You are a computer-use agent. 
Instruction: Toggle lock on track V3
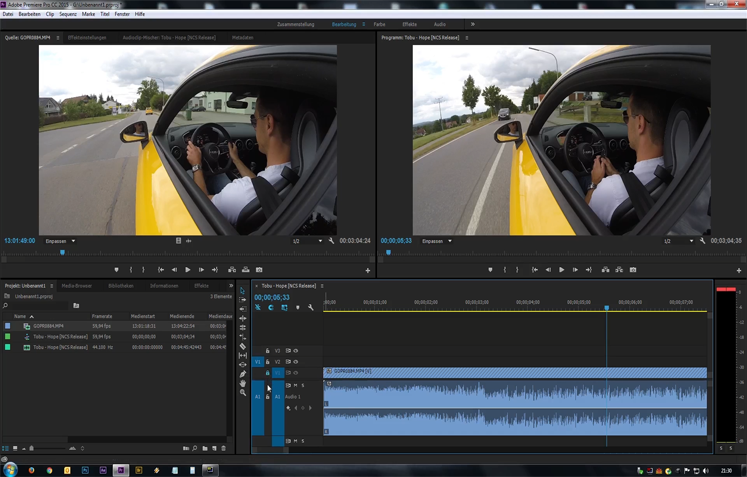point(267,351)
